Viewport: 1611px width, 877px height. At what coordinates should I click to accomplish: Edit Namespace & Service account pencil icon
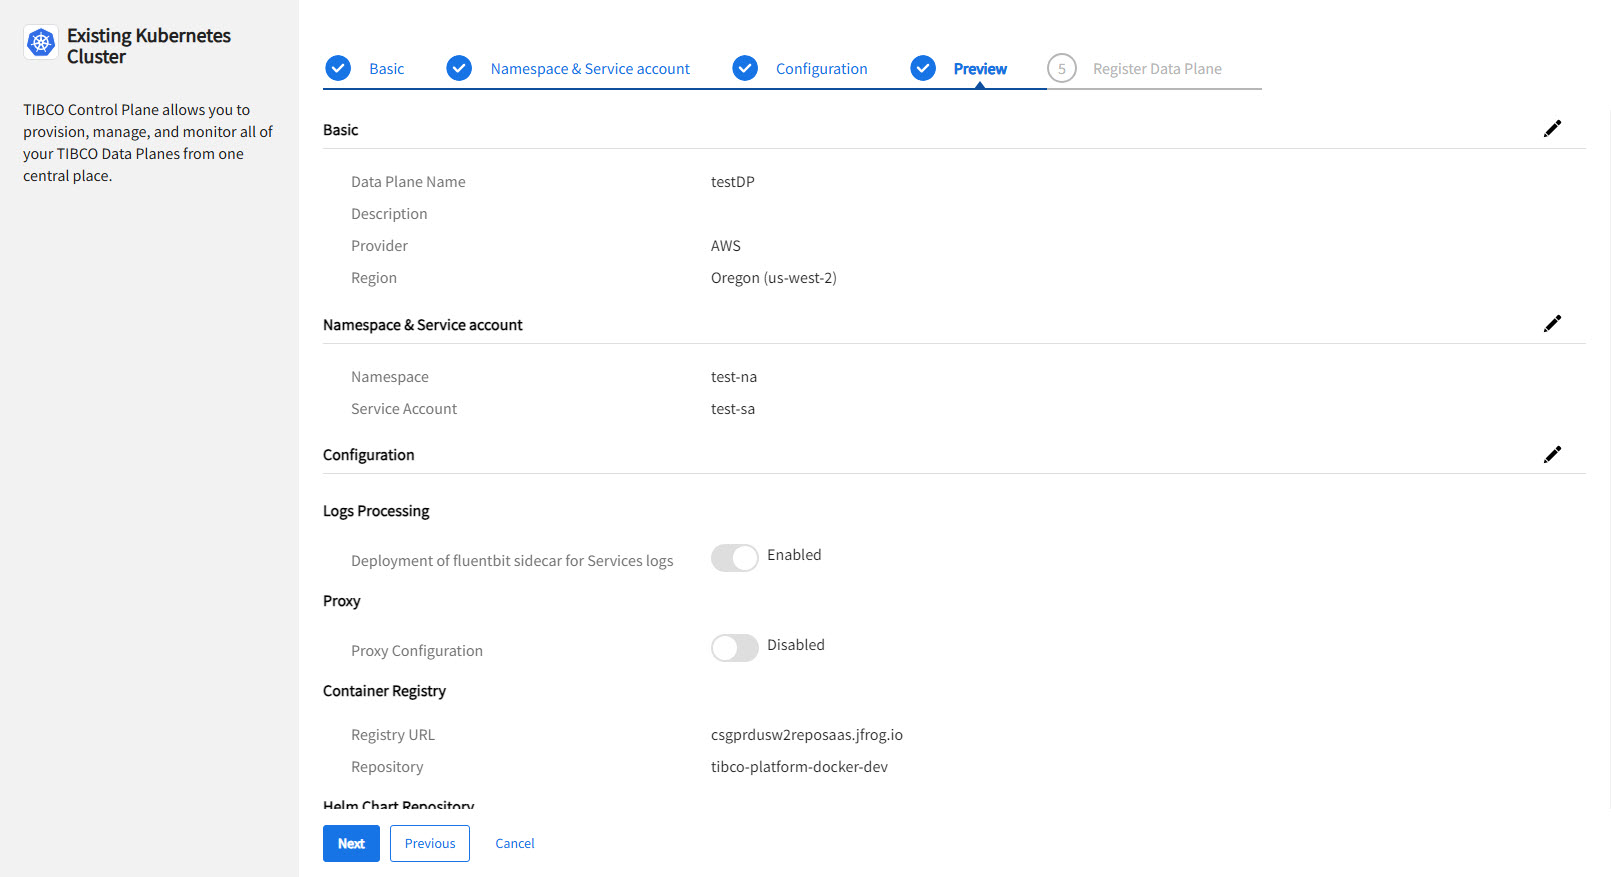(x=1552, y=324)
